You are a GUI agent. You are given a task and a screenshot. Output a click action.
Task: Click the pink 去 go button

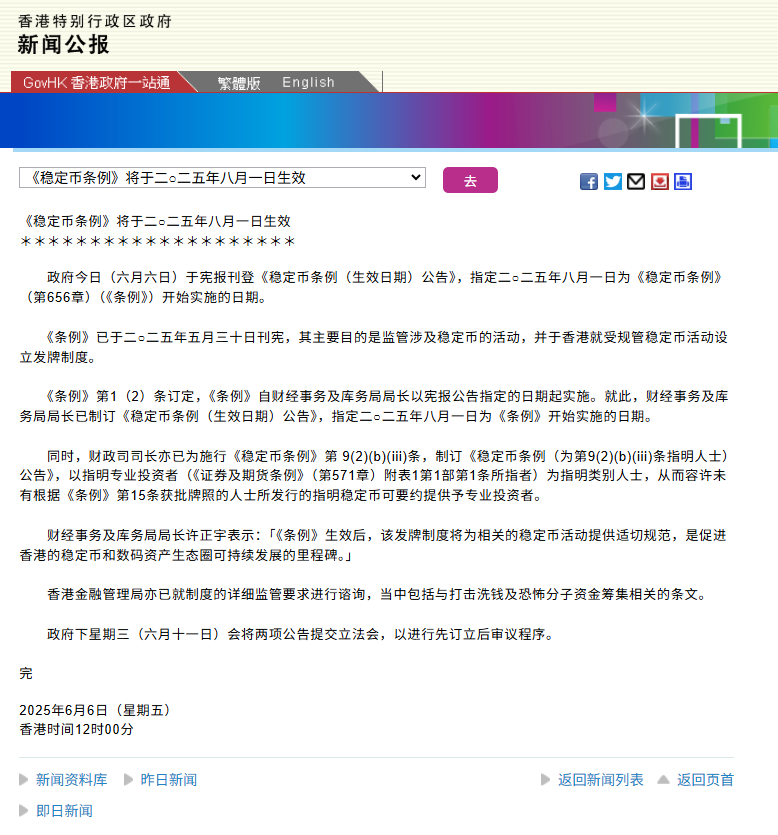pyautogui.click(x=470, y=180)
